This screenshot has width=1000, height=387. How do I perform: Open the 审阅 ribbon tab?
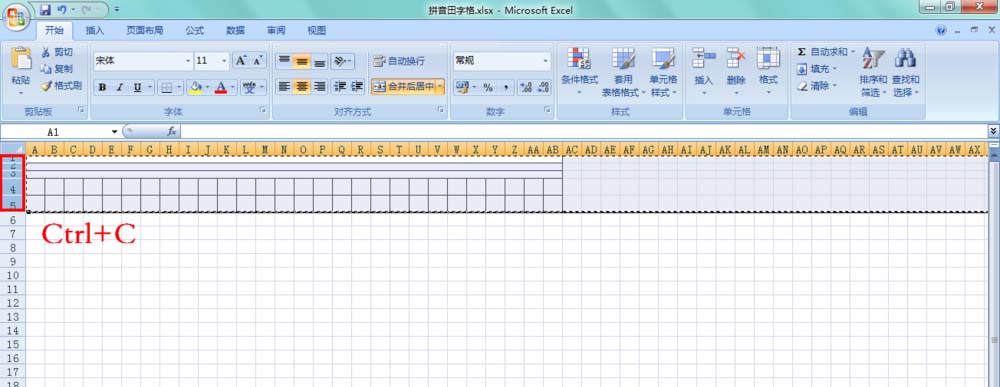pyautogui.click(x=276, y=30)
